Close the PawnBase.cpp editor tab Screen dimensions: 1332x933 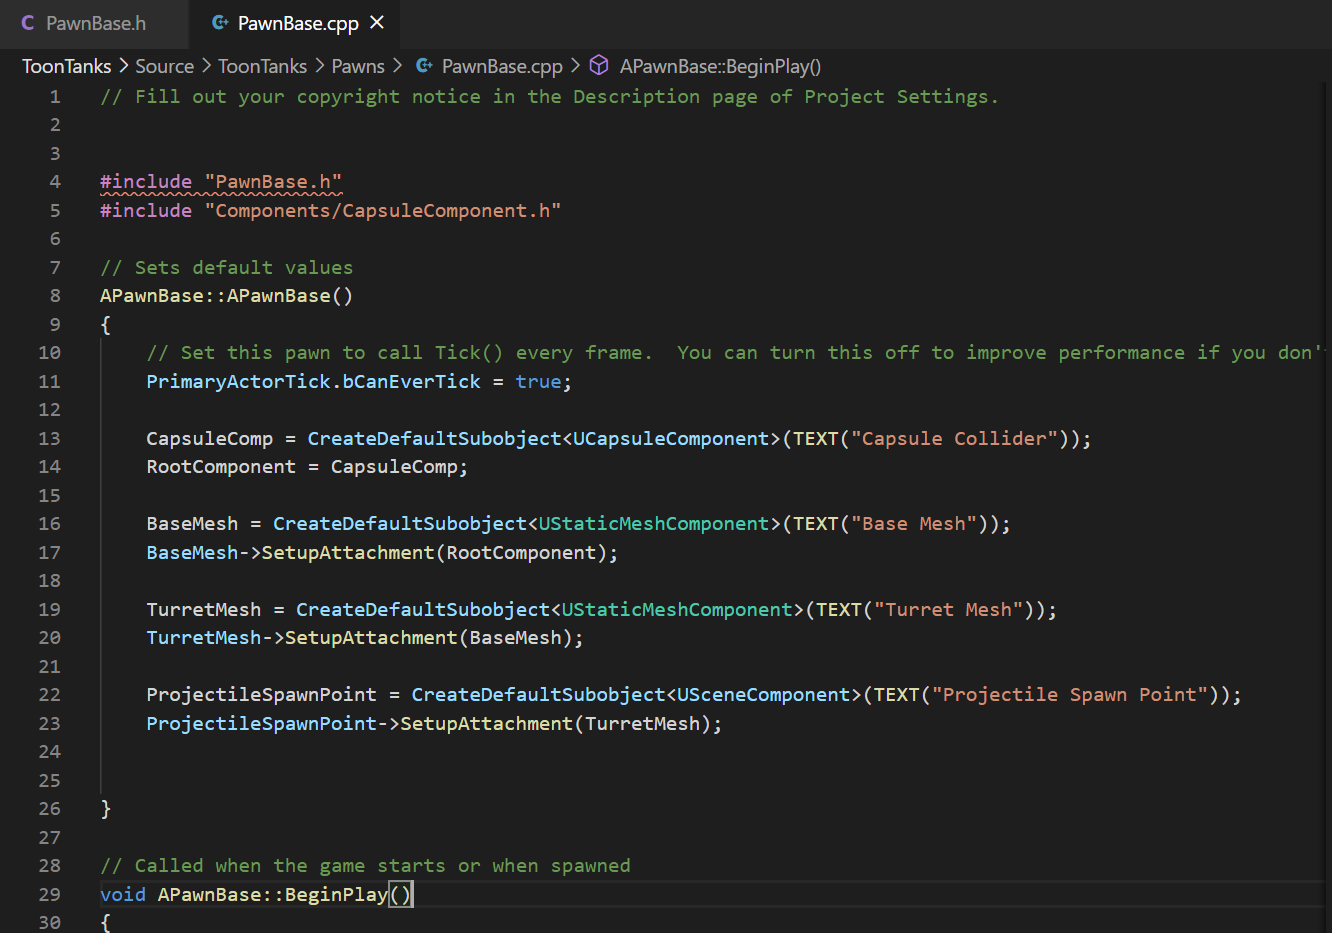click(376, 22)
